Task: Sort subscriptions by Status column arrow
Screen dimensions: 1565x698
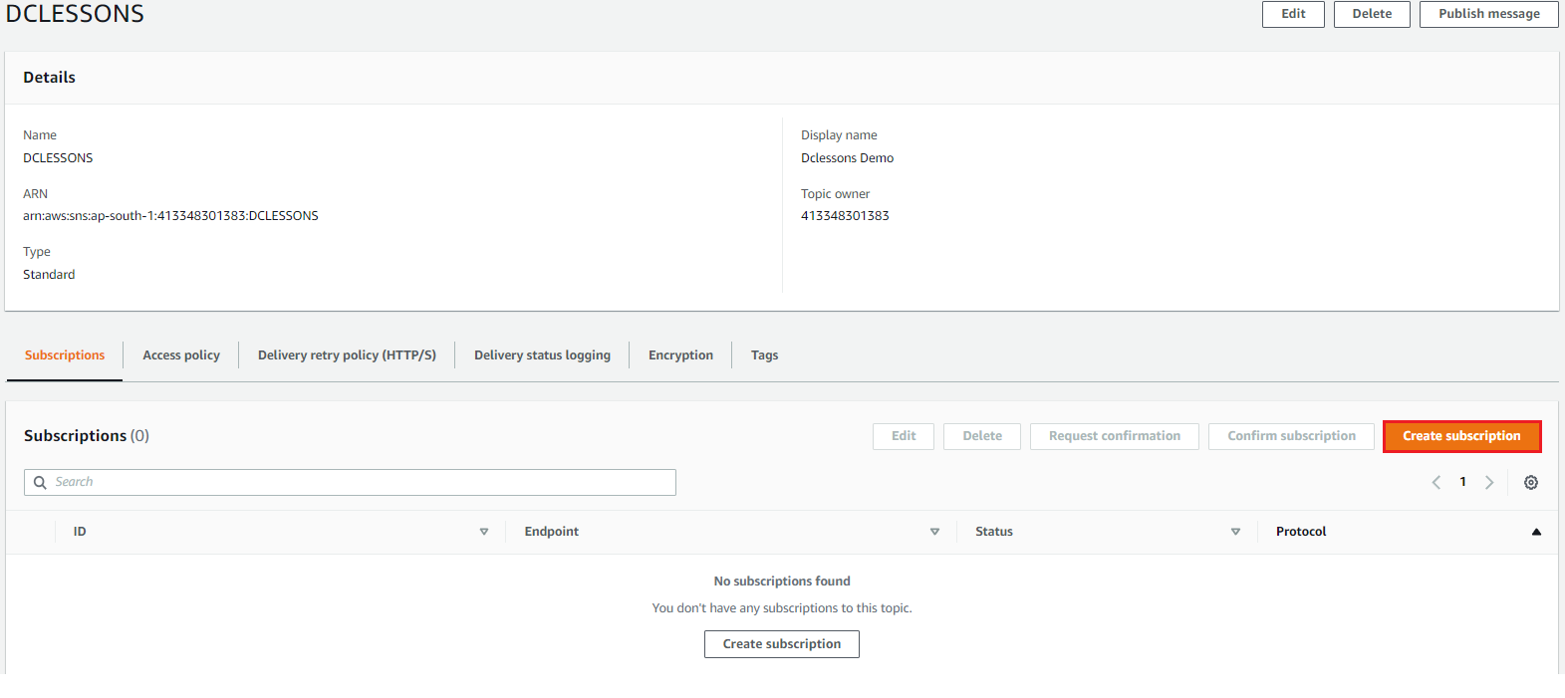Action: pyautogui.click(x=1236, y=532)
